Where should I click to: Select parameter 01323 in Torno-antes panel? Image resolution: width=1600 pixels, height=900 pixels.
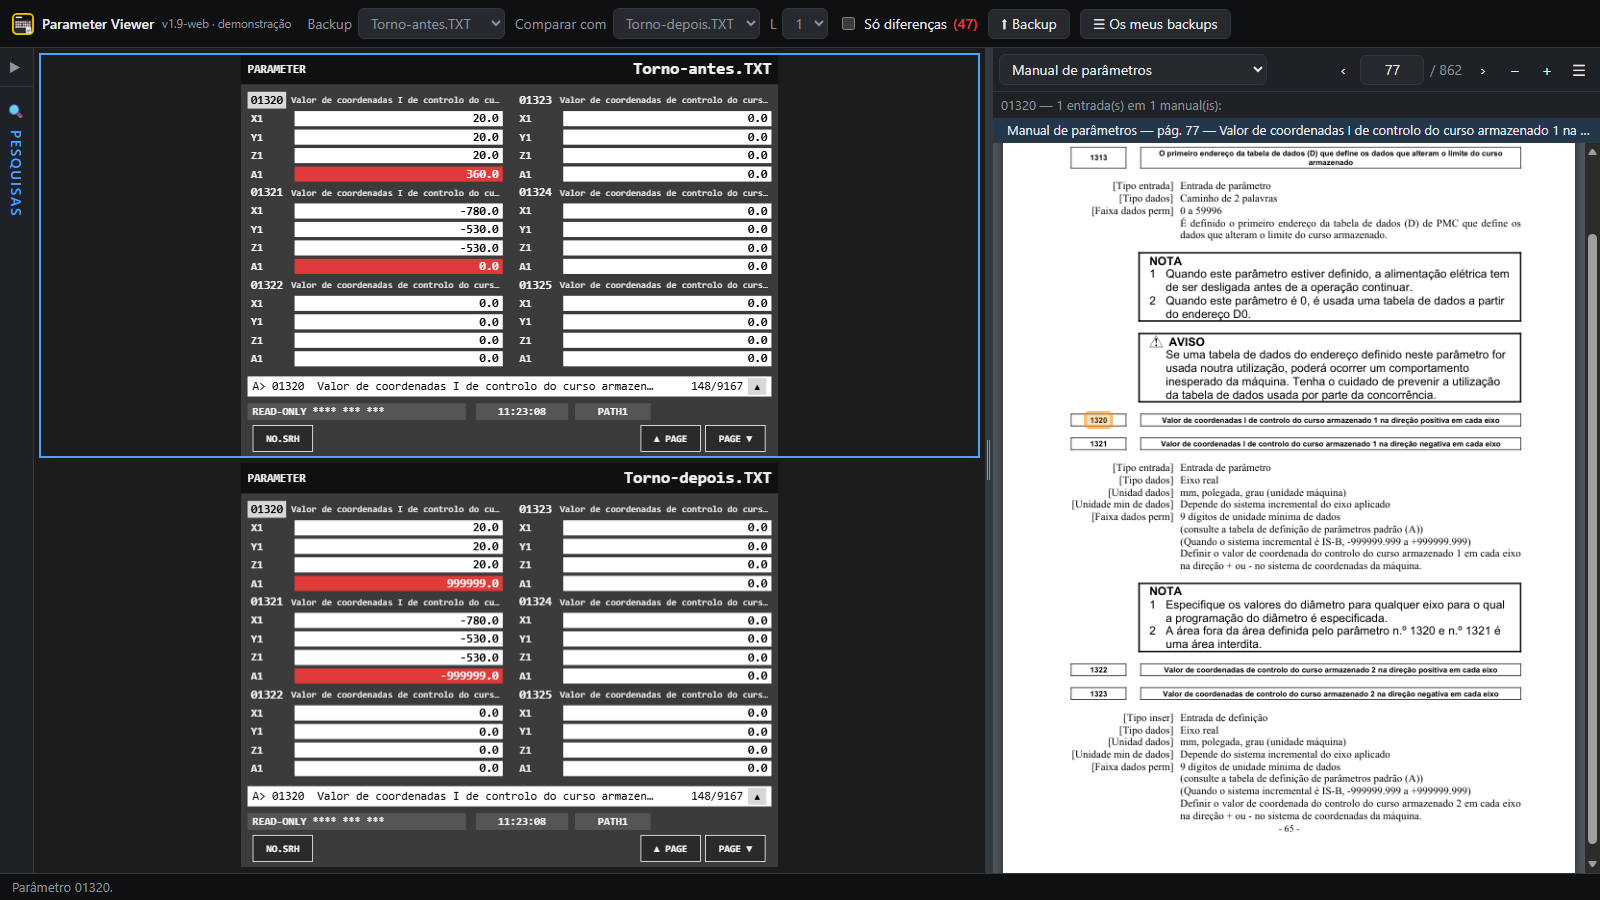535,100
